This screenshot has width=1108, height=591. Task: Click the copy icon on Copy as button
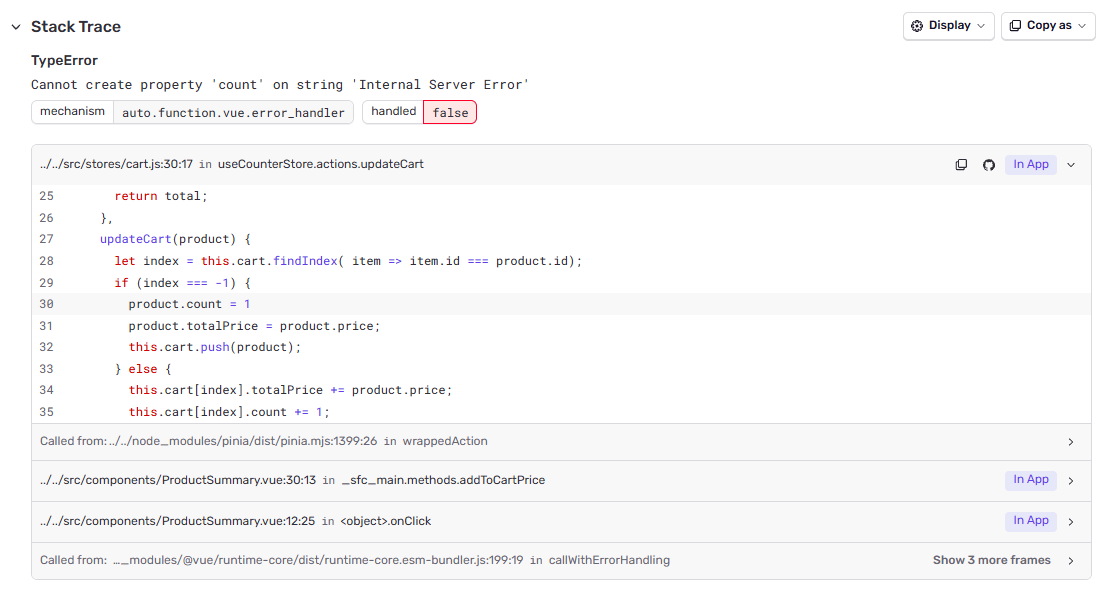(1015, 26)
